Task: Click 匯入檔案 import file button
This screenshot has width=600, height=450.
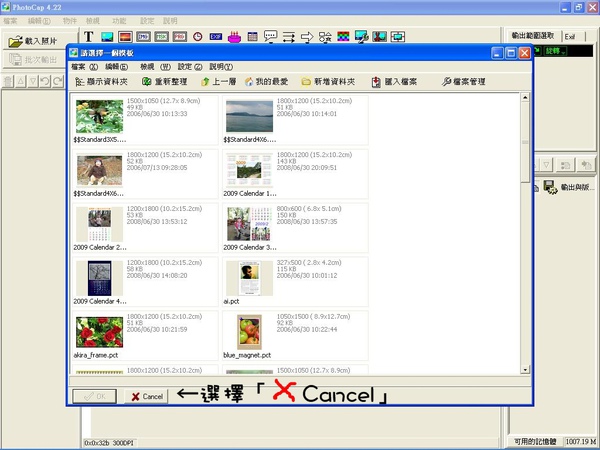Action: (x=394, y=82)
